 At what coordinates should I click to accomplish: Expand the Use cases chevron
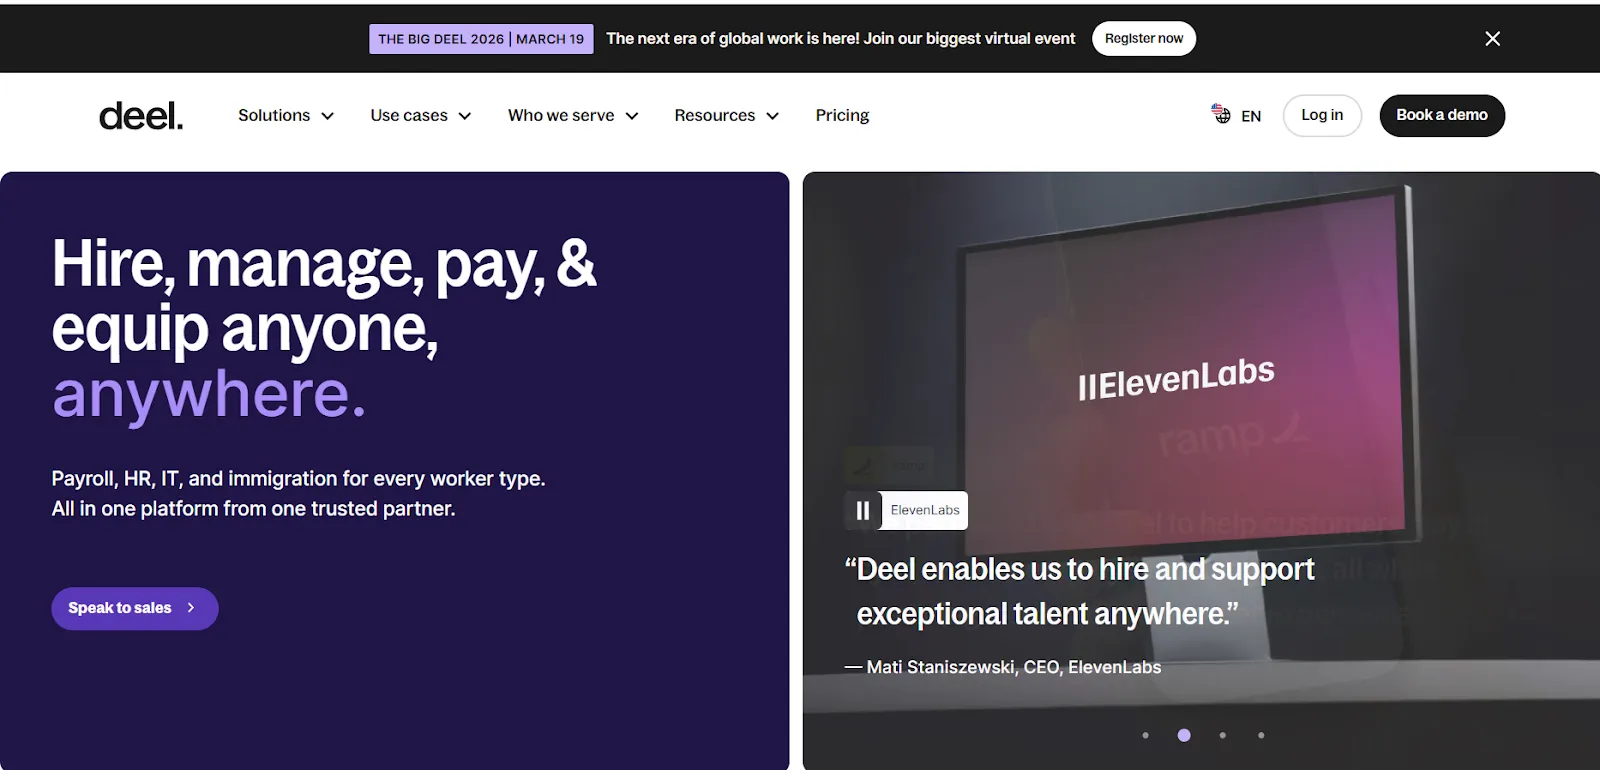pos(465,116)
